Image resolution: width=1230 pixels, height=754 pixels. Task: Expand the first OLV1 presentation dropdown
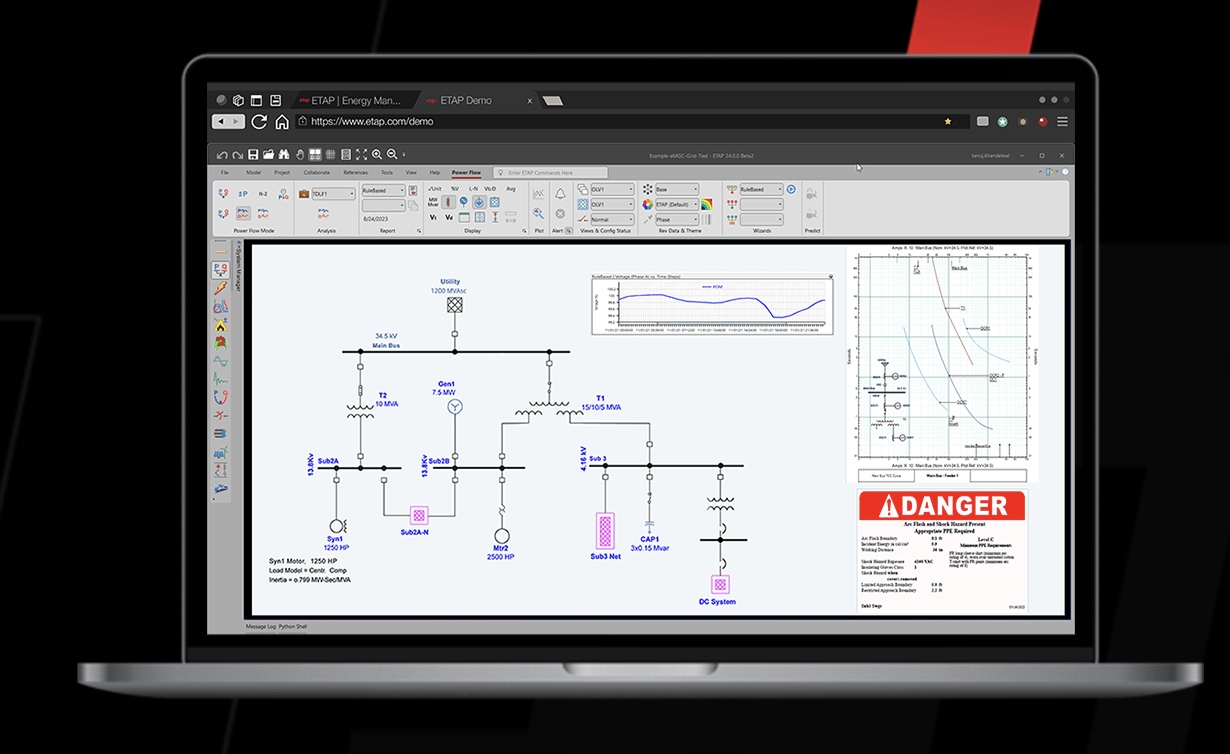pyautogui.click(x=612, y=189)
